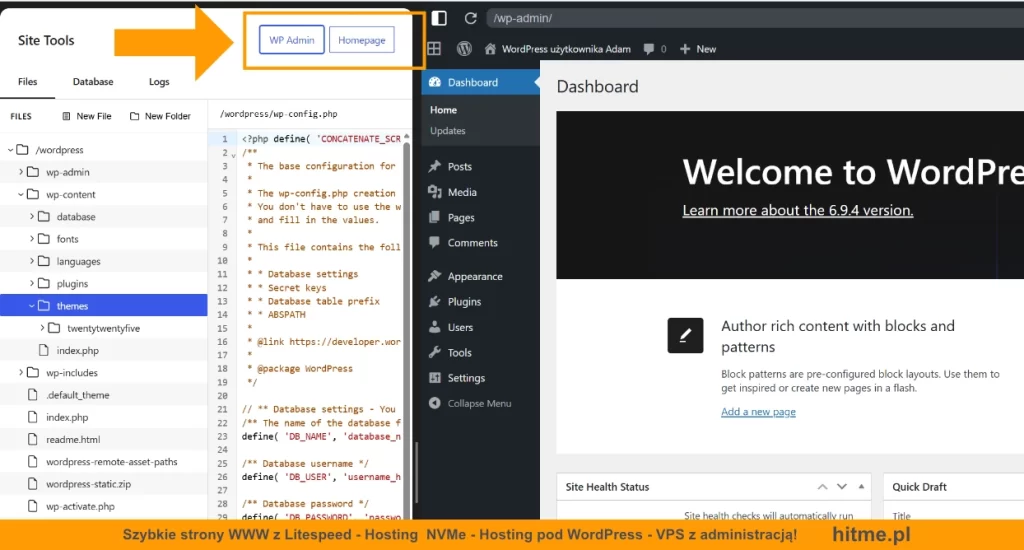Expand the twentytwentyfive folder

click(x=42, y=328)
